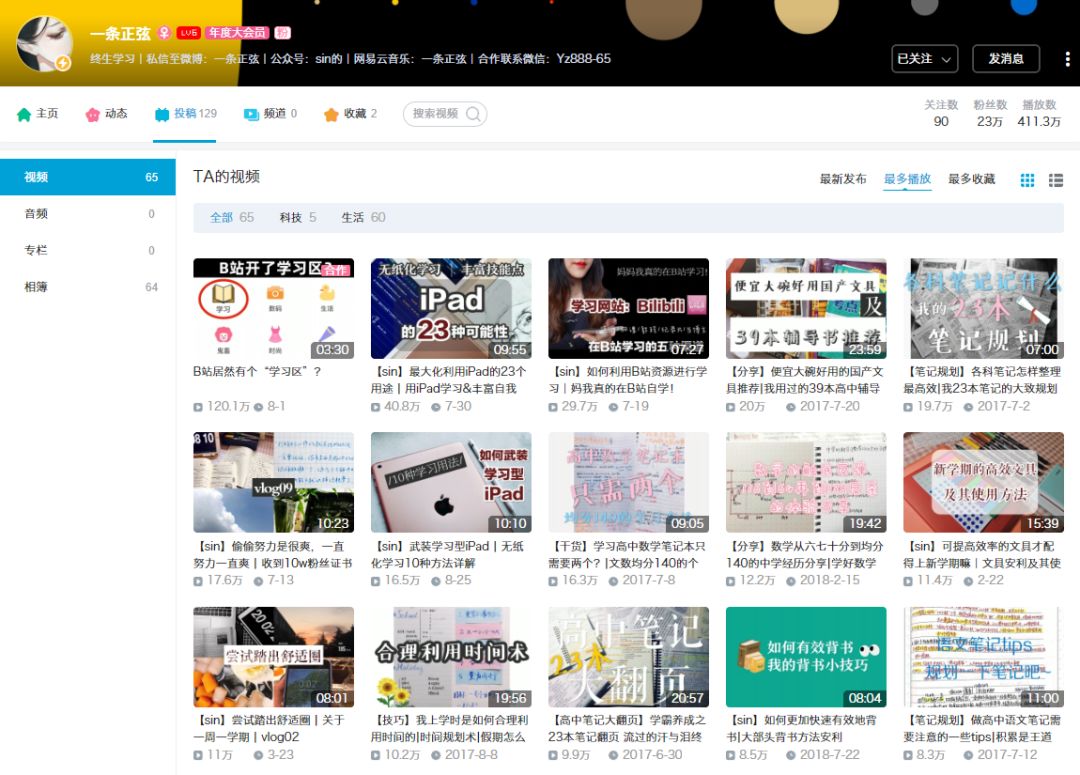Click the 发消息 send message button
Screen dimensions: 1080x775
[x=1006, y=59]
